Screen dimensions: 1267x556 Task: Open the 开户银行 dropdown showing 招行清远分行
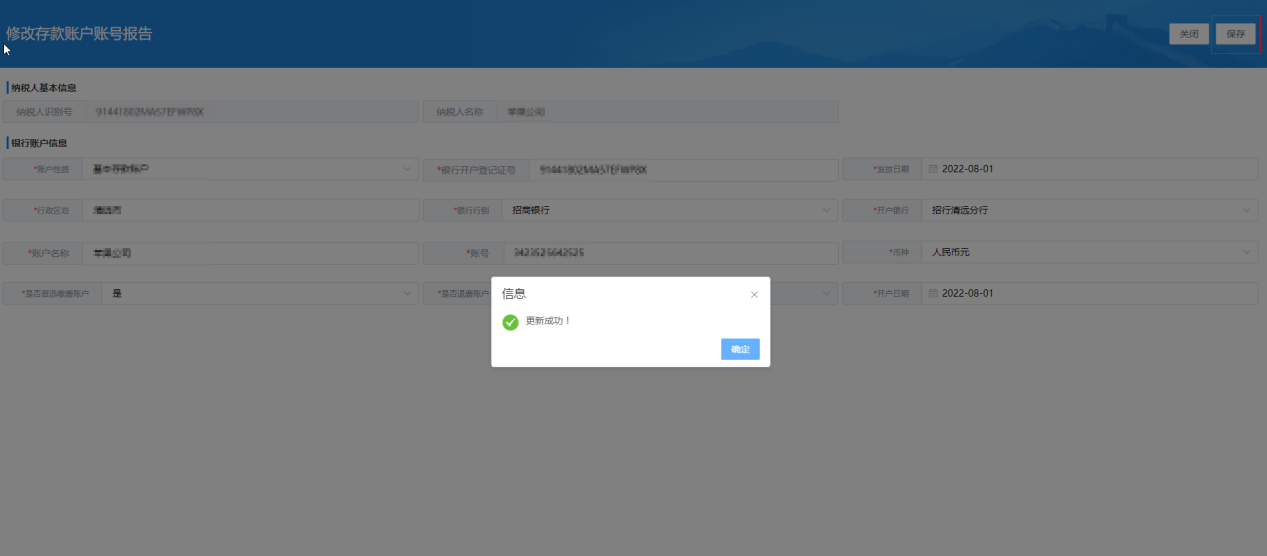coord(1246,211)
